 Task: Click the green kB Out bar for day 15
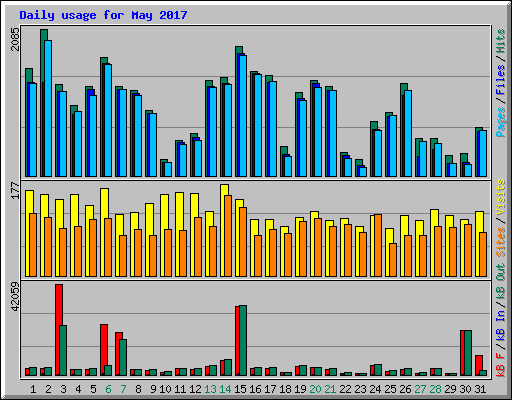(x=243, y=340)
